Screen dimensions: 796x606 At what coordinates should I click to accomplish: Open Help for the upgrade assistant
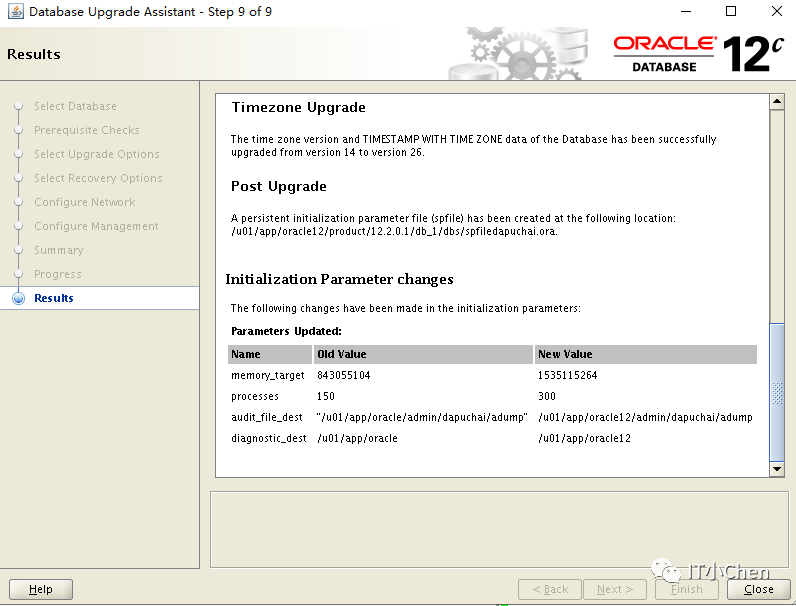pos(41,589)
